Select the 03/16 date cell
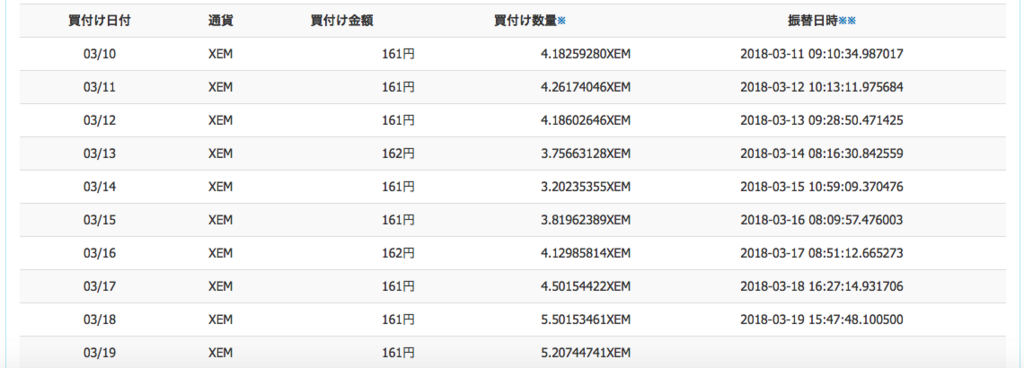Viewport: 1024px width, 368px height. point(99,253)
